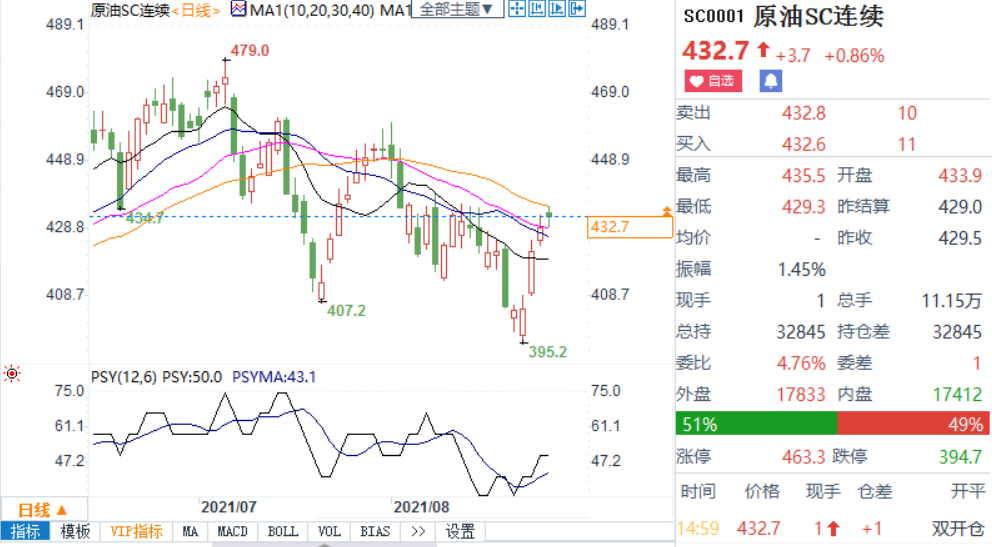Expand the 日线 period selector at bottom left
This screenshot has width=992, height=547.
(x=44, y=509)
